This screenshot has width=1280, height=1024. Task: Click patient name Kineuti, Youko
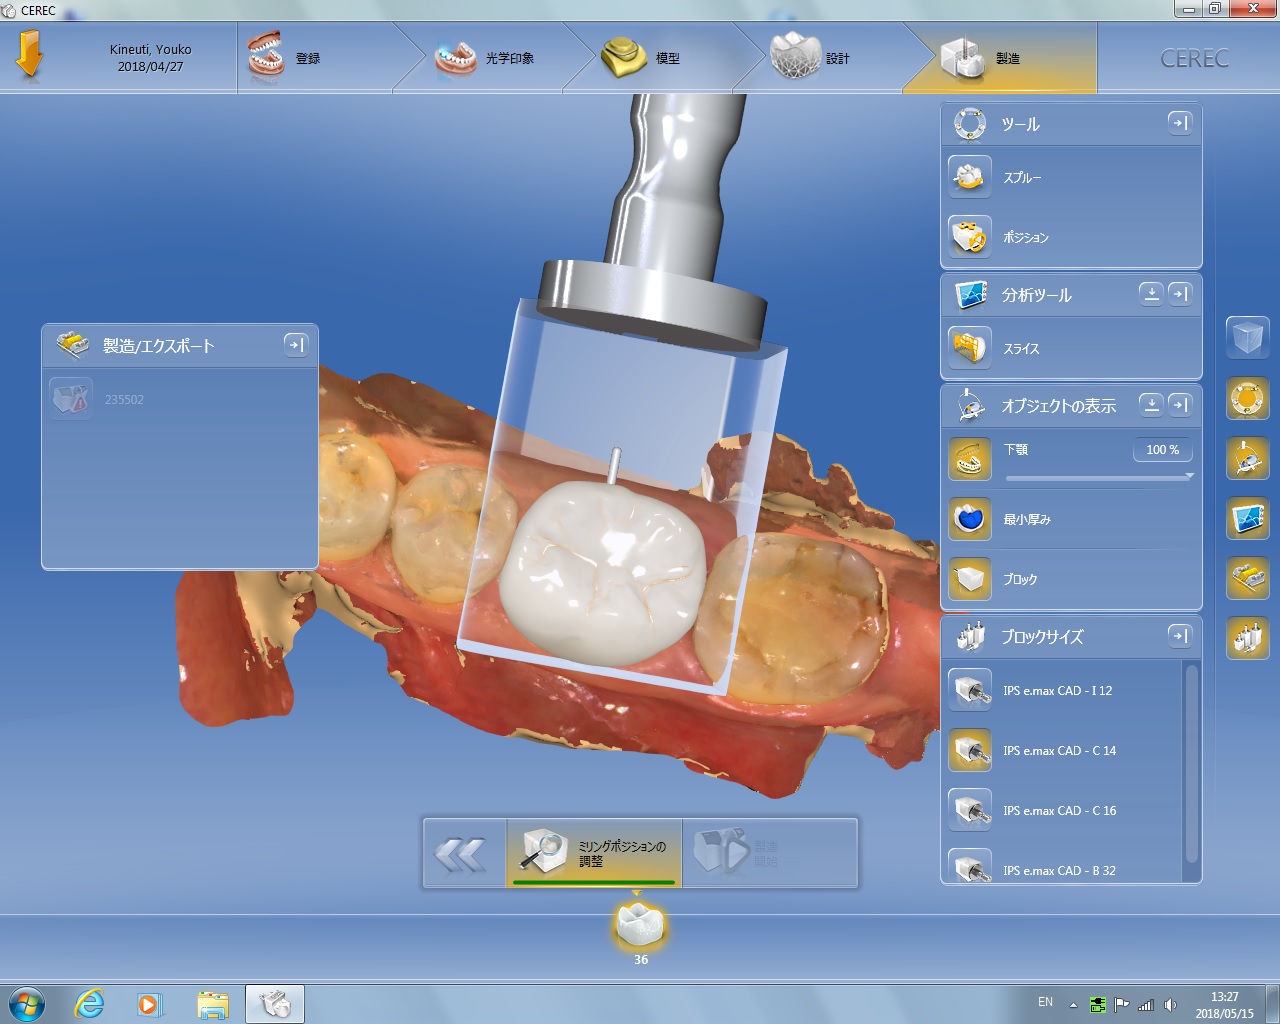[x=150, y=49]
